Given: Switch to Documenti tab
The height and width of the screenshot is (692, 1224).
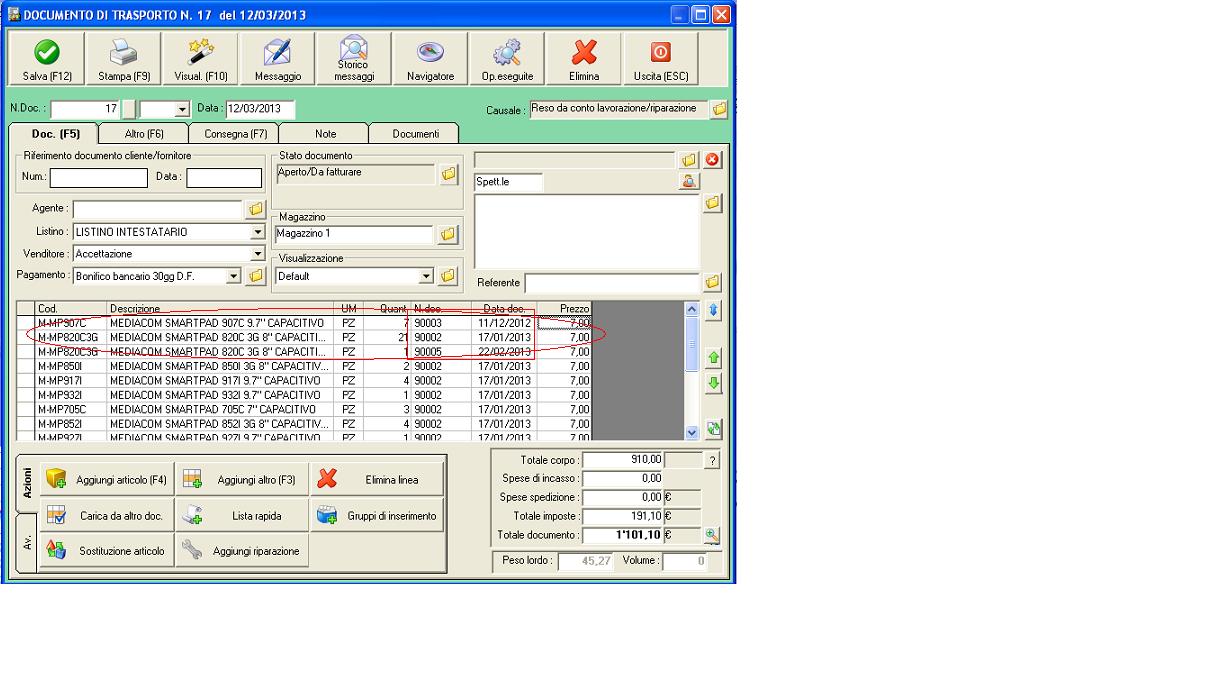Looking at the screenshot, I should (x=416, y=133).
